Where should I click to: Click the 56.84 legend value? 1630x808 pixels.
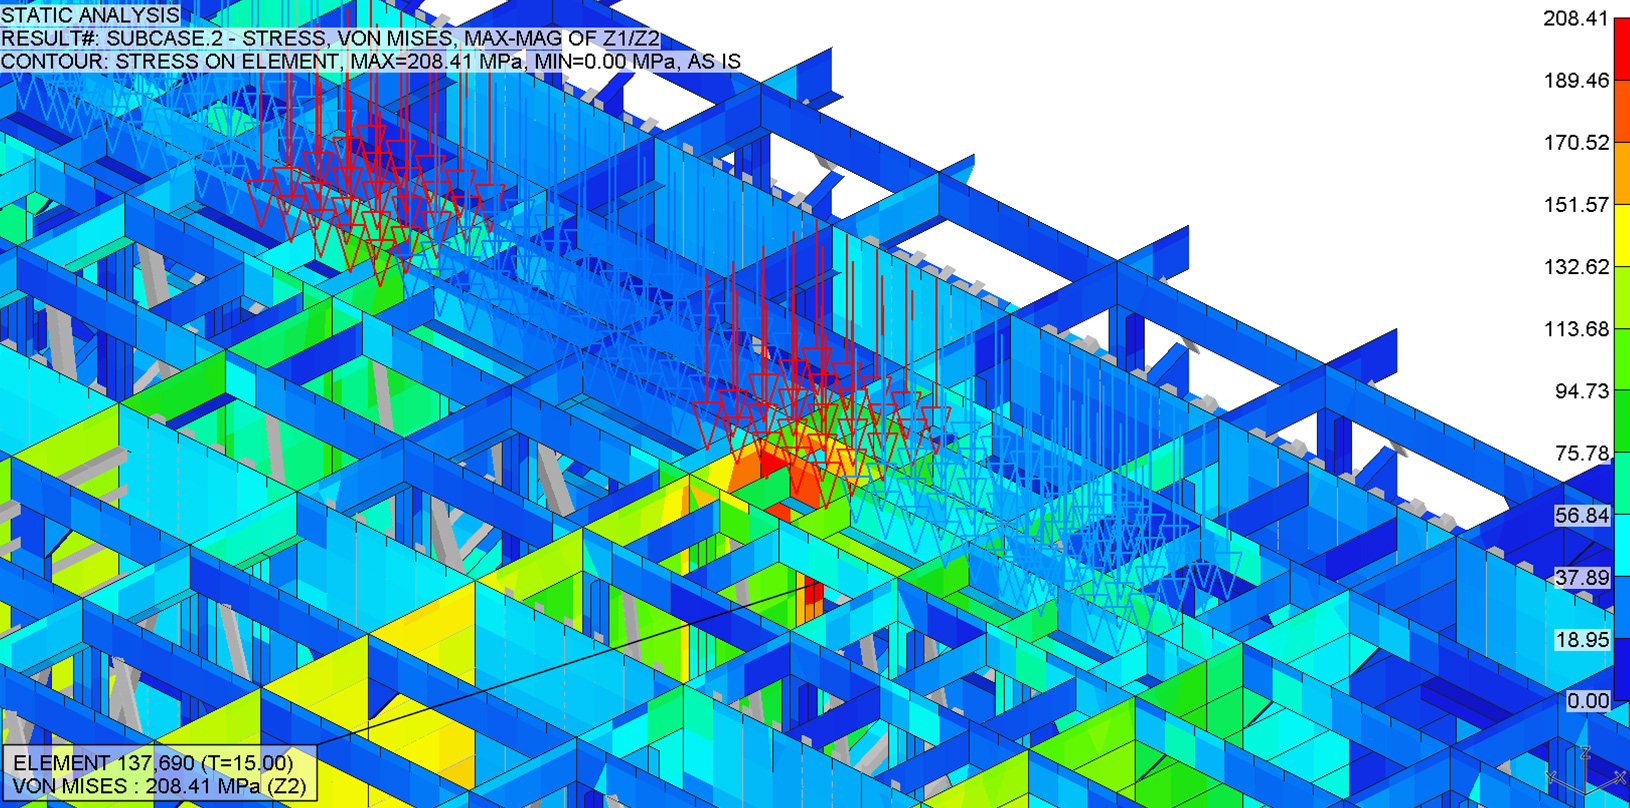coord(1581,515)
